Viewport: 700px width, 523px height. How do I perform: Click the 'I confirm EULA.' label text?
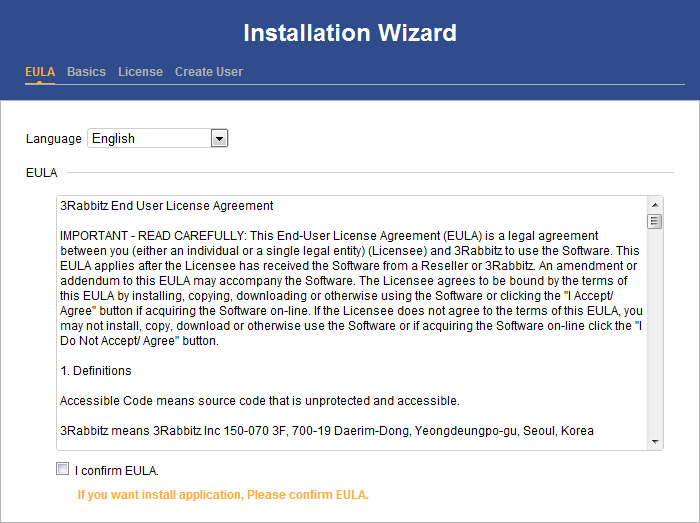point(117,471)
